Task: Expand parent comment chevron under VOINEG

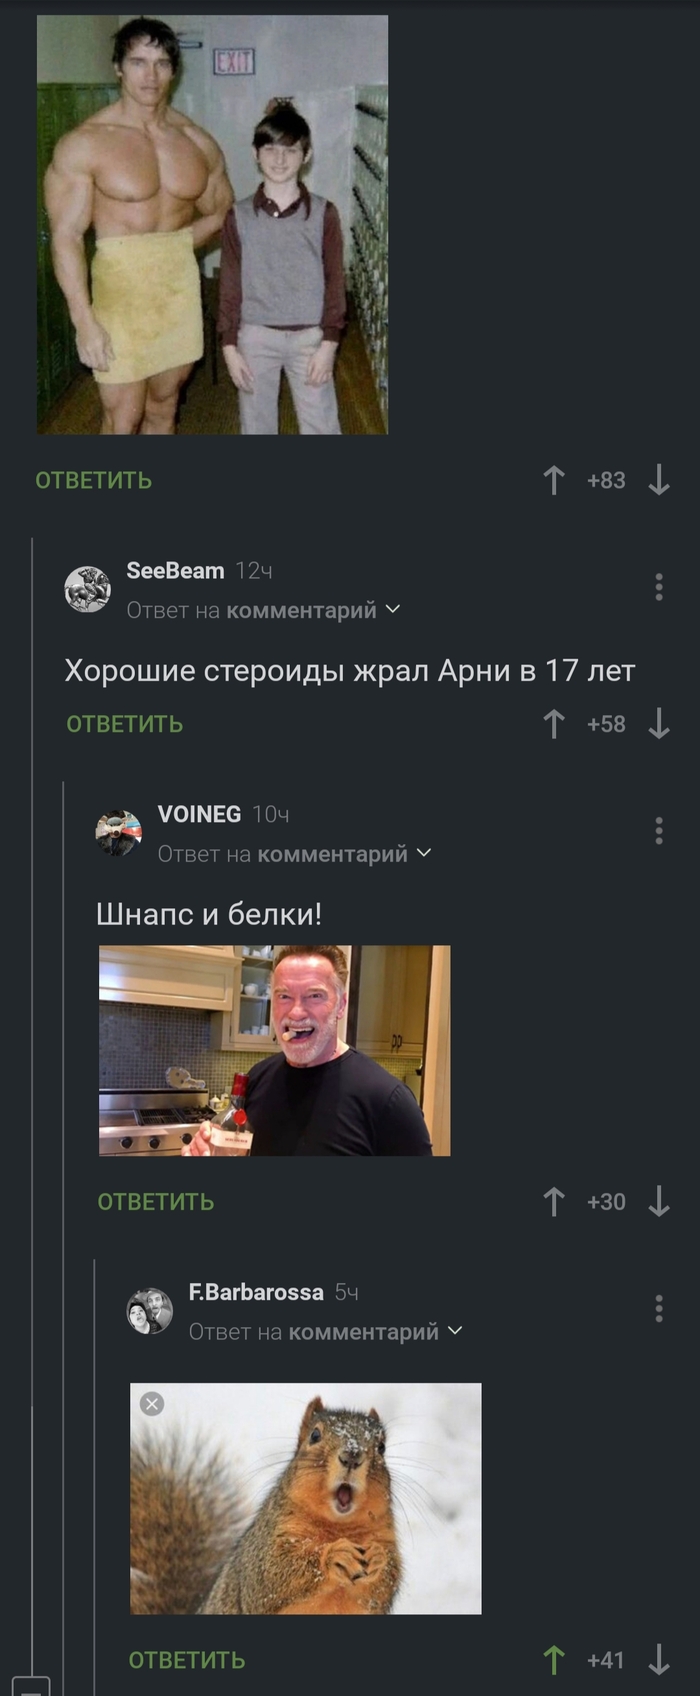Action: tap(424, 853)
